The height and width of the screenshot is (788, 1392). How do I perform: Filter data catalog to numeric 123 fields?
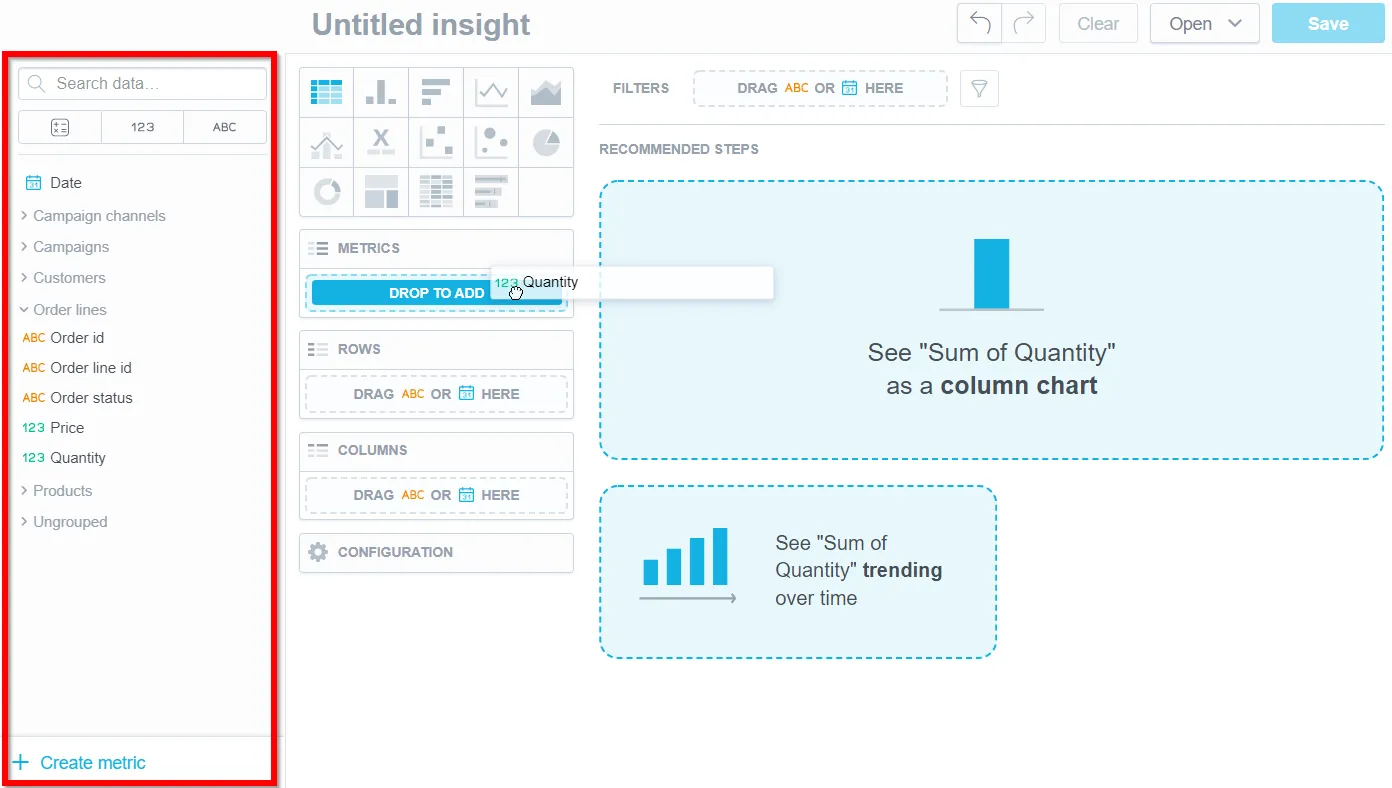tap(142, 127)
